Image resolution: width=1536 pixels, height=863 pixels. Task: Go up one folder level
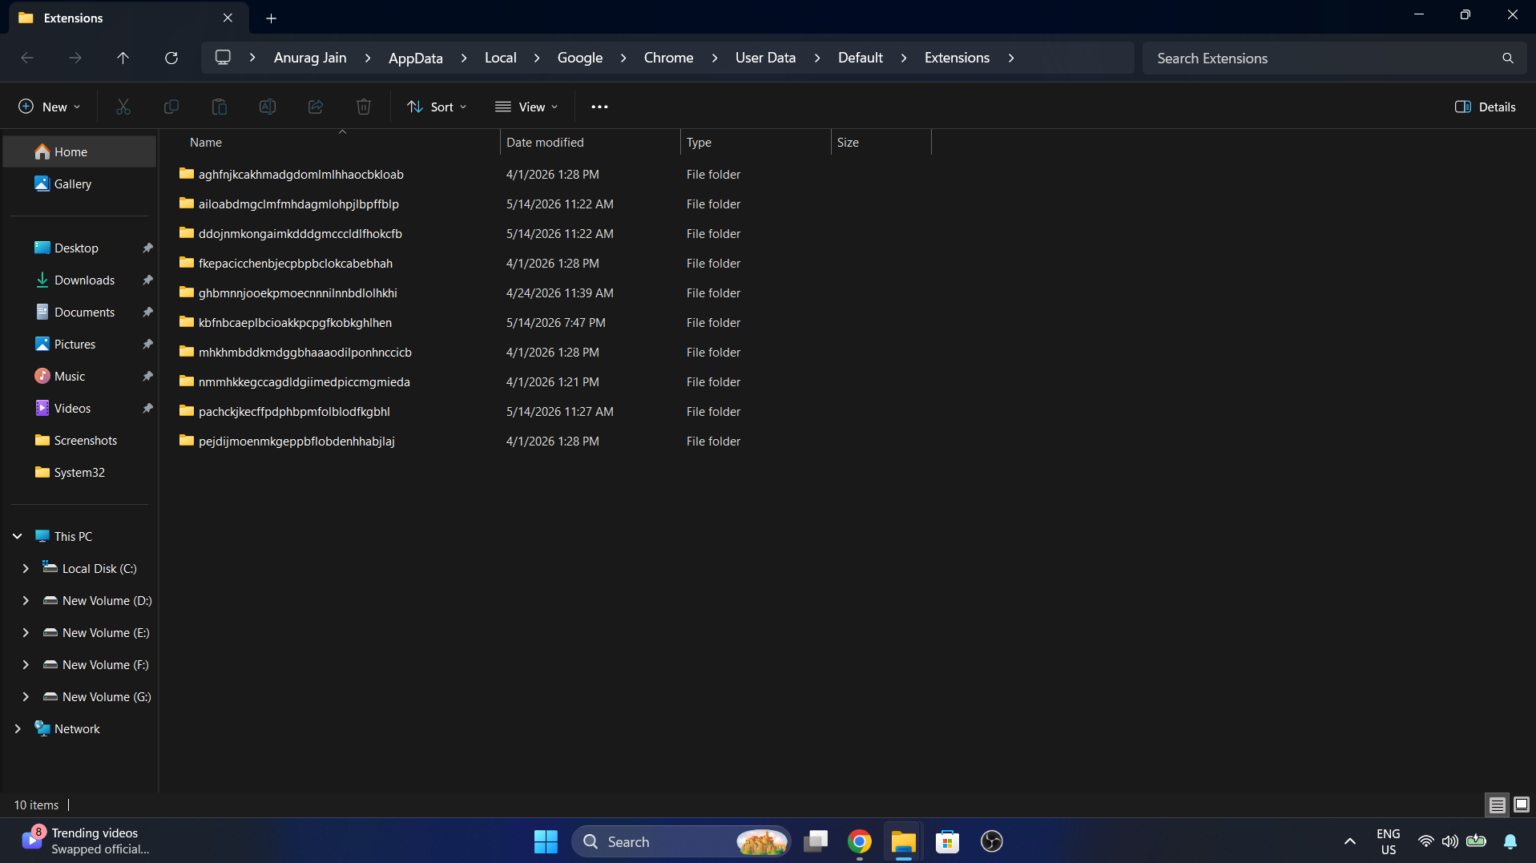[x=123, y=58]
